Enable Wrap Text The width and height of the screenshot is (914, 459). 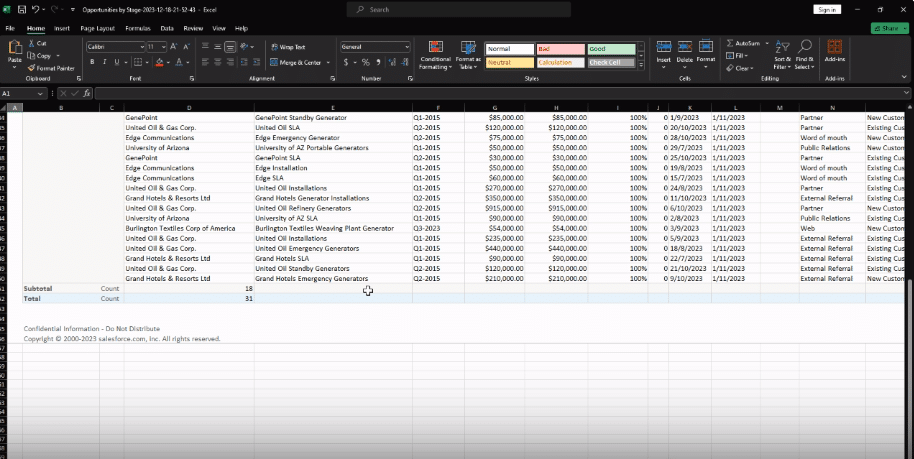[288, 47]
